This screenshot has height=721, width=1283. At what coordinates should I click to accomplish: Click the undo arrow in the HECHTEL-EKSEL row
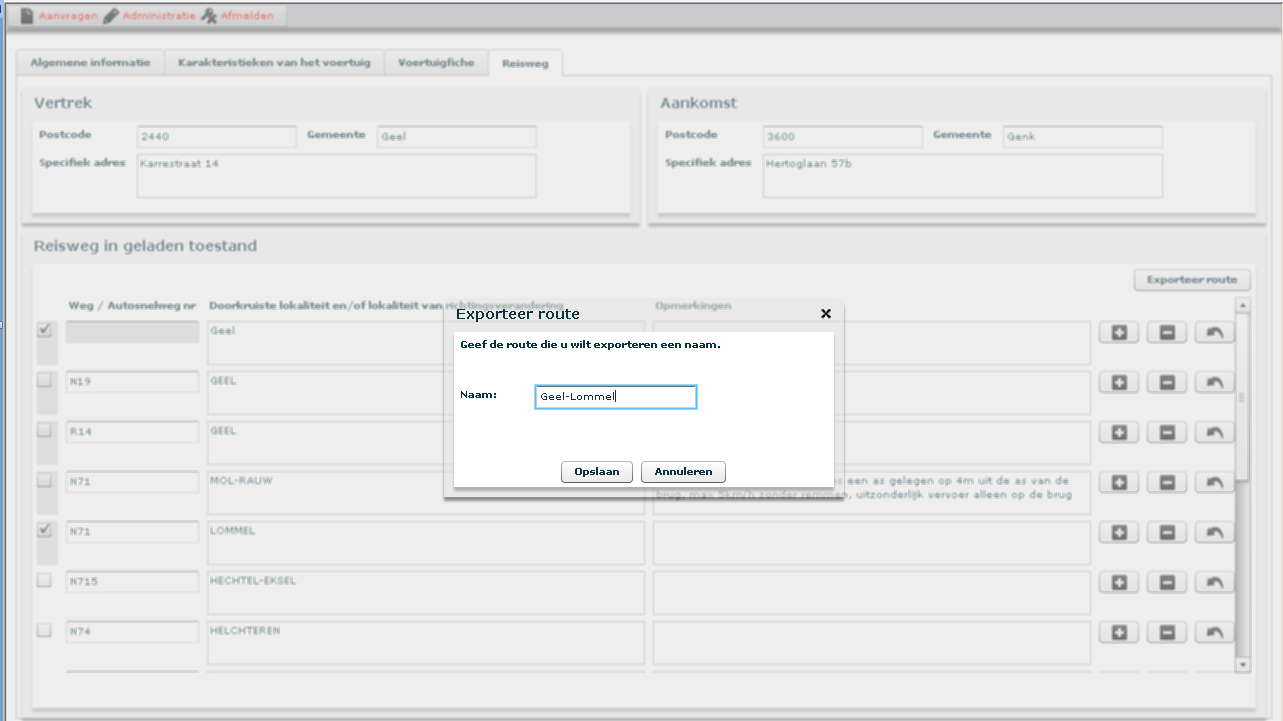pos(1215,582)
